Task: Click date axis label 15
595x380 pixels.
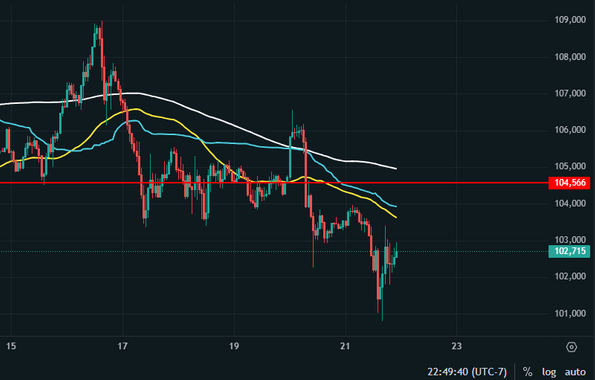Action: tap(11, 346)
